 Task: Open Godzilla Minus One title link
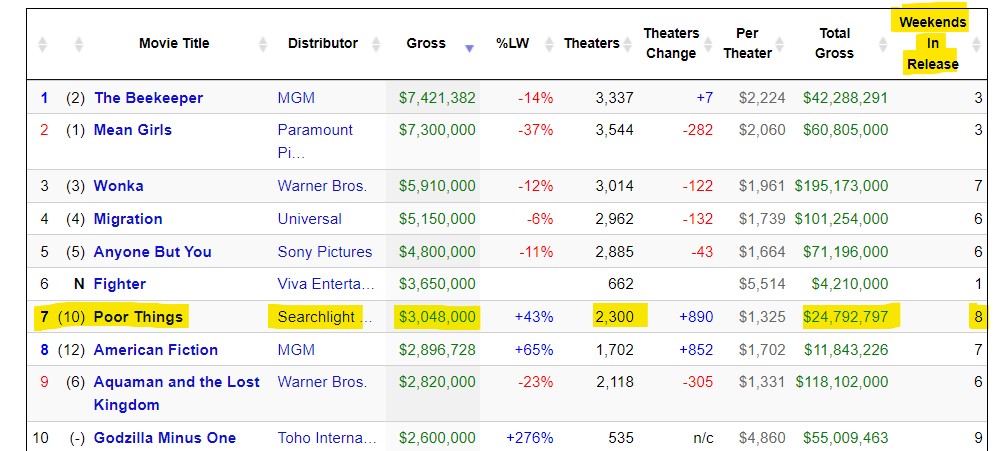point(164,438)
